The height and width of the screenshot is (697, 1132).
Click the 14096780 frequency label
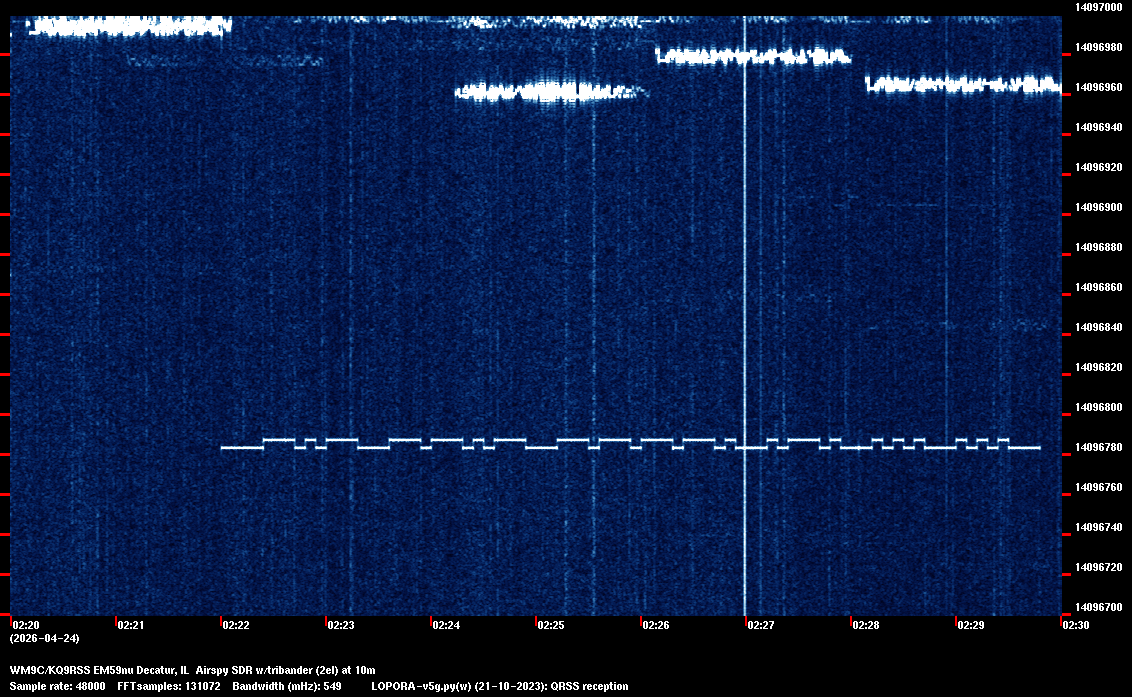1098,447
